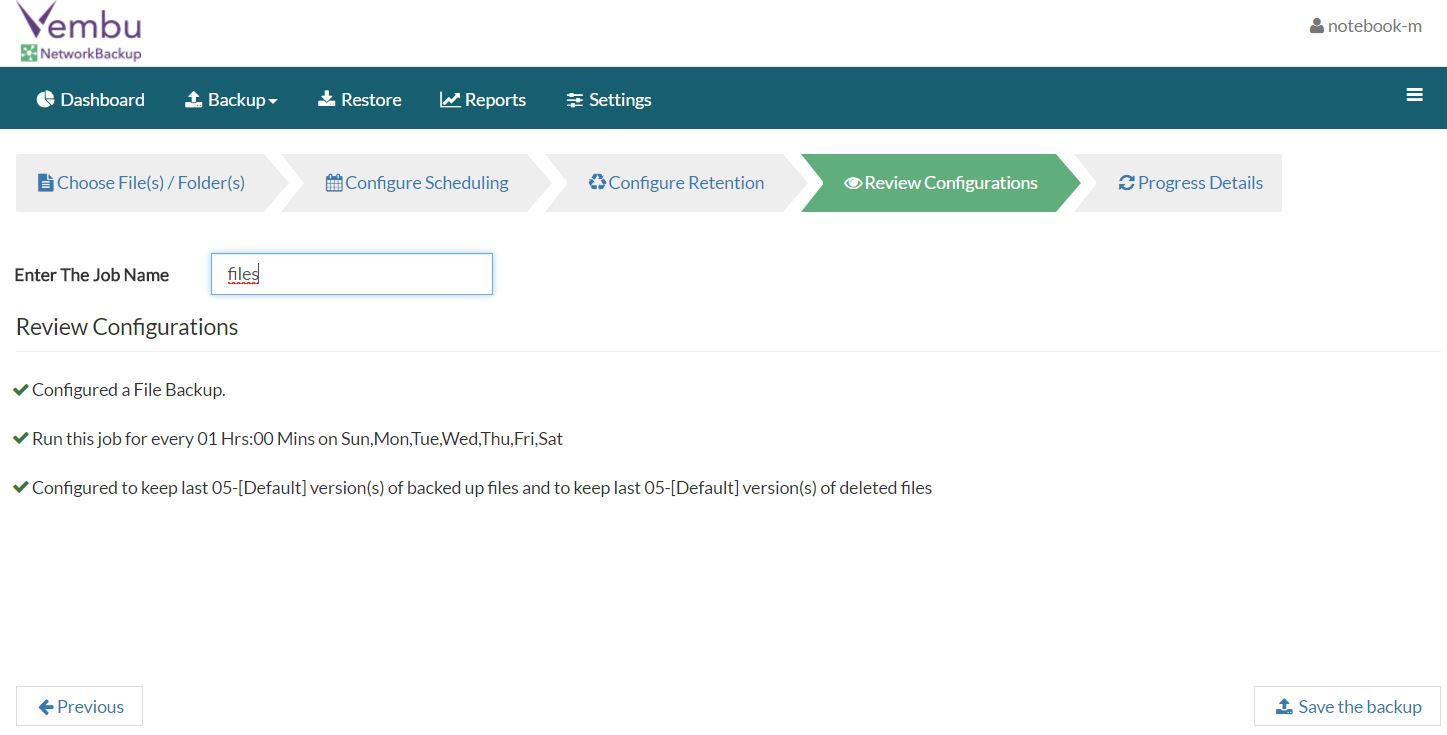This screenshot has width=1447, height=735.
Task: Select the Dashboard clock icon
Action: point(44,98)
